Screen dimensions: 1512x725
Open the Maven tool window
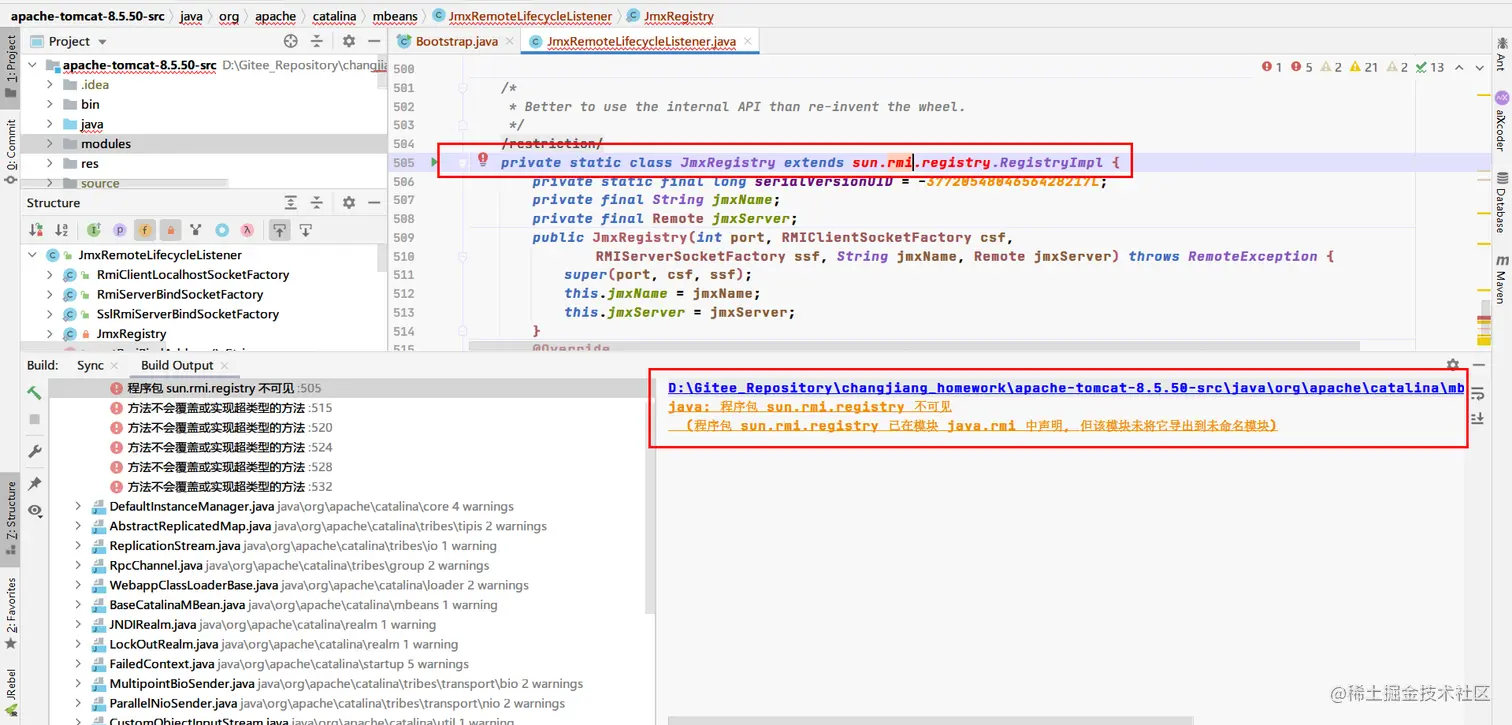[1500, 279]
